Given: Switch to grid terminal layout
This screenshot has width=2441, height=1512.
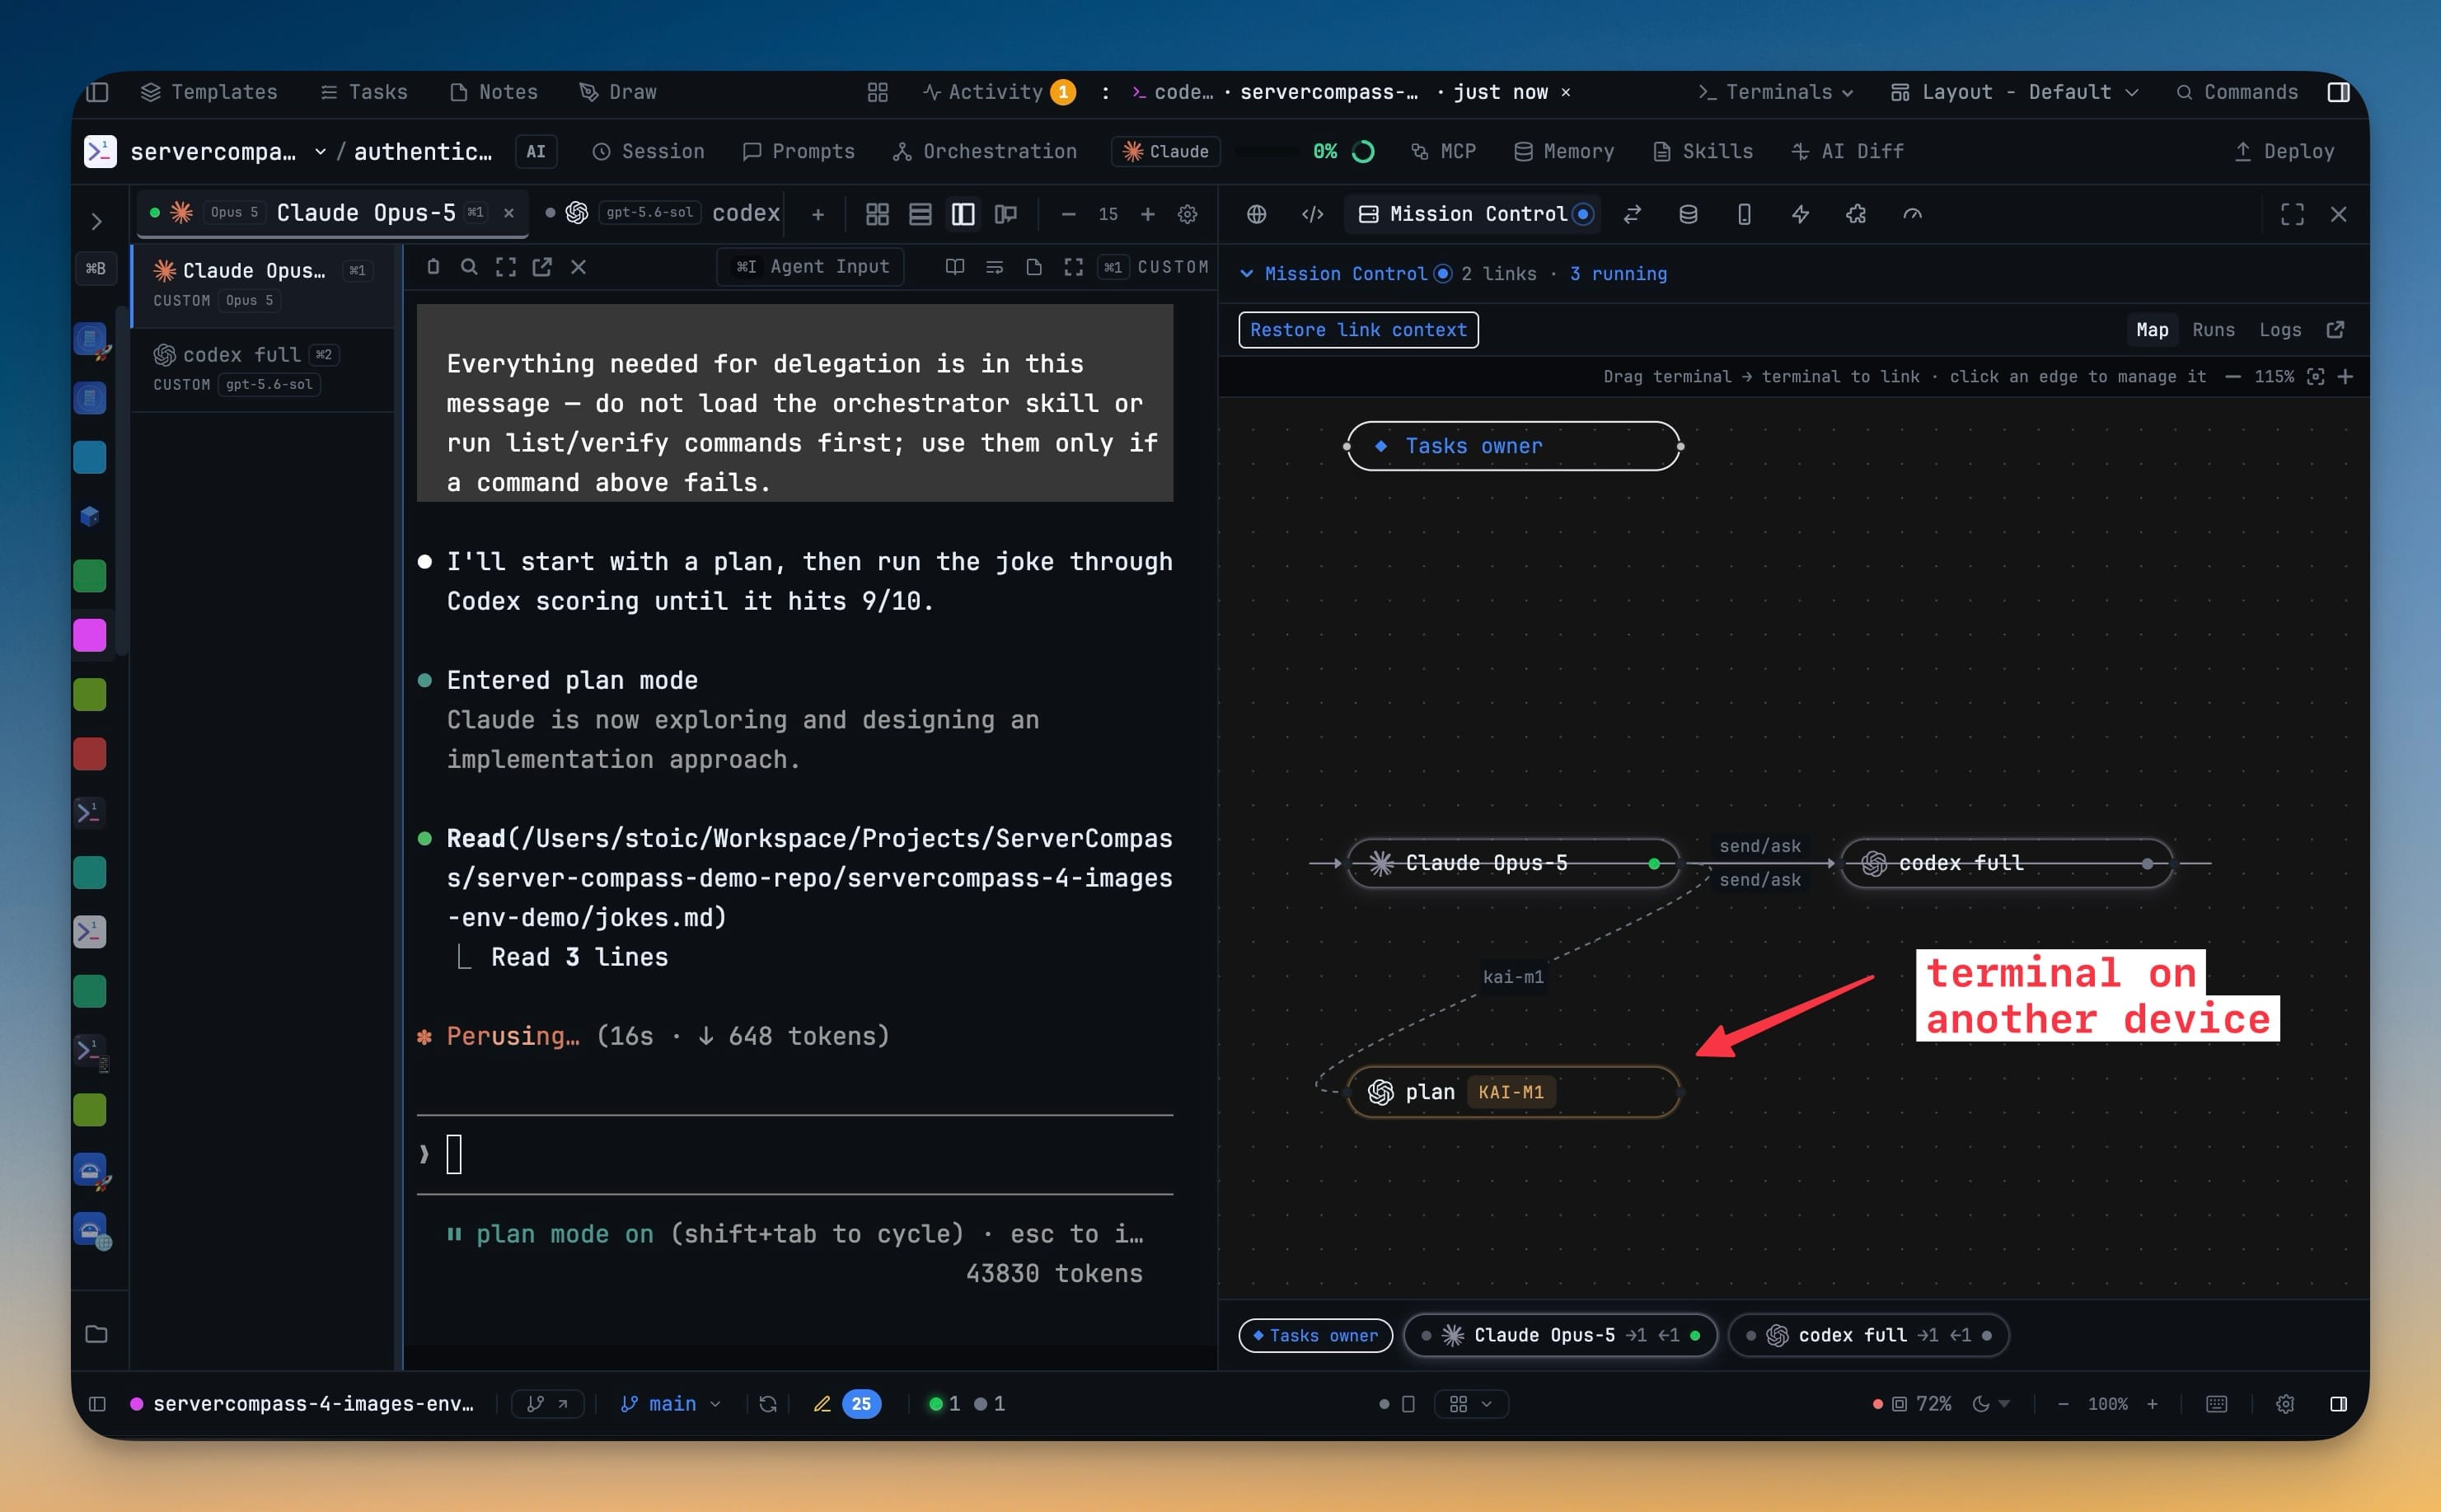Looking at the screenshot, I should (877, 214).
